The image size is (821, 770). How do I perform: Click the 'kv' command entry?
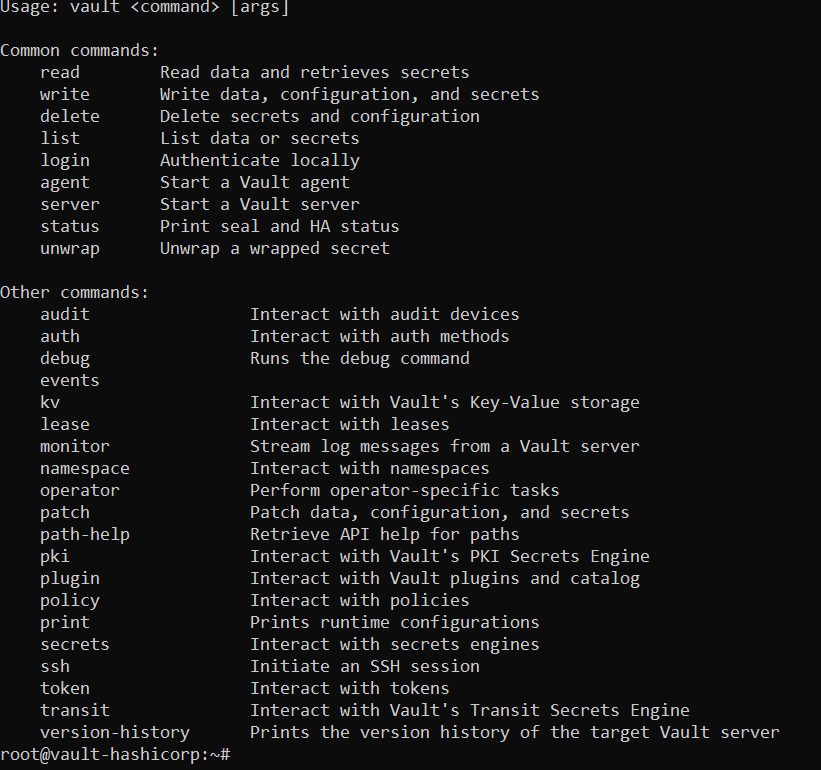[50, 402]
